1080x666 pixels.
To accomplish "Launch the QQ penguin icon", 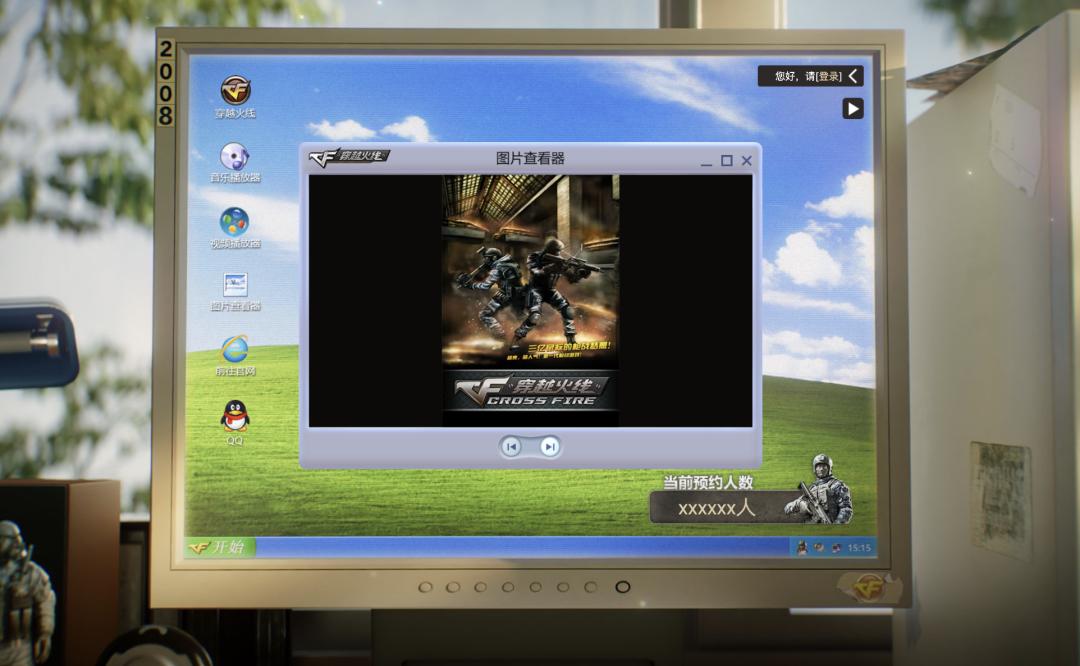I will [235, 422].
